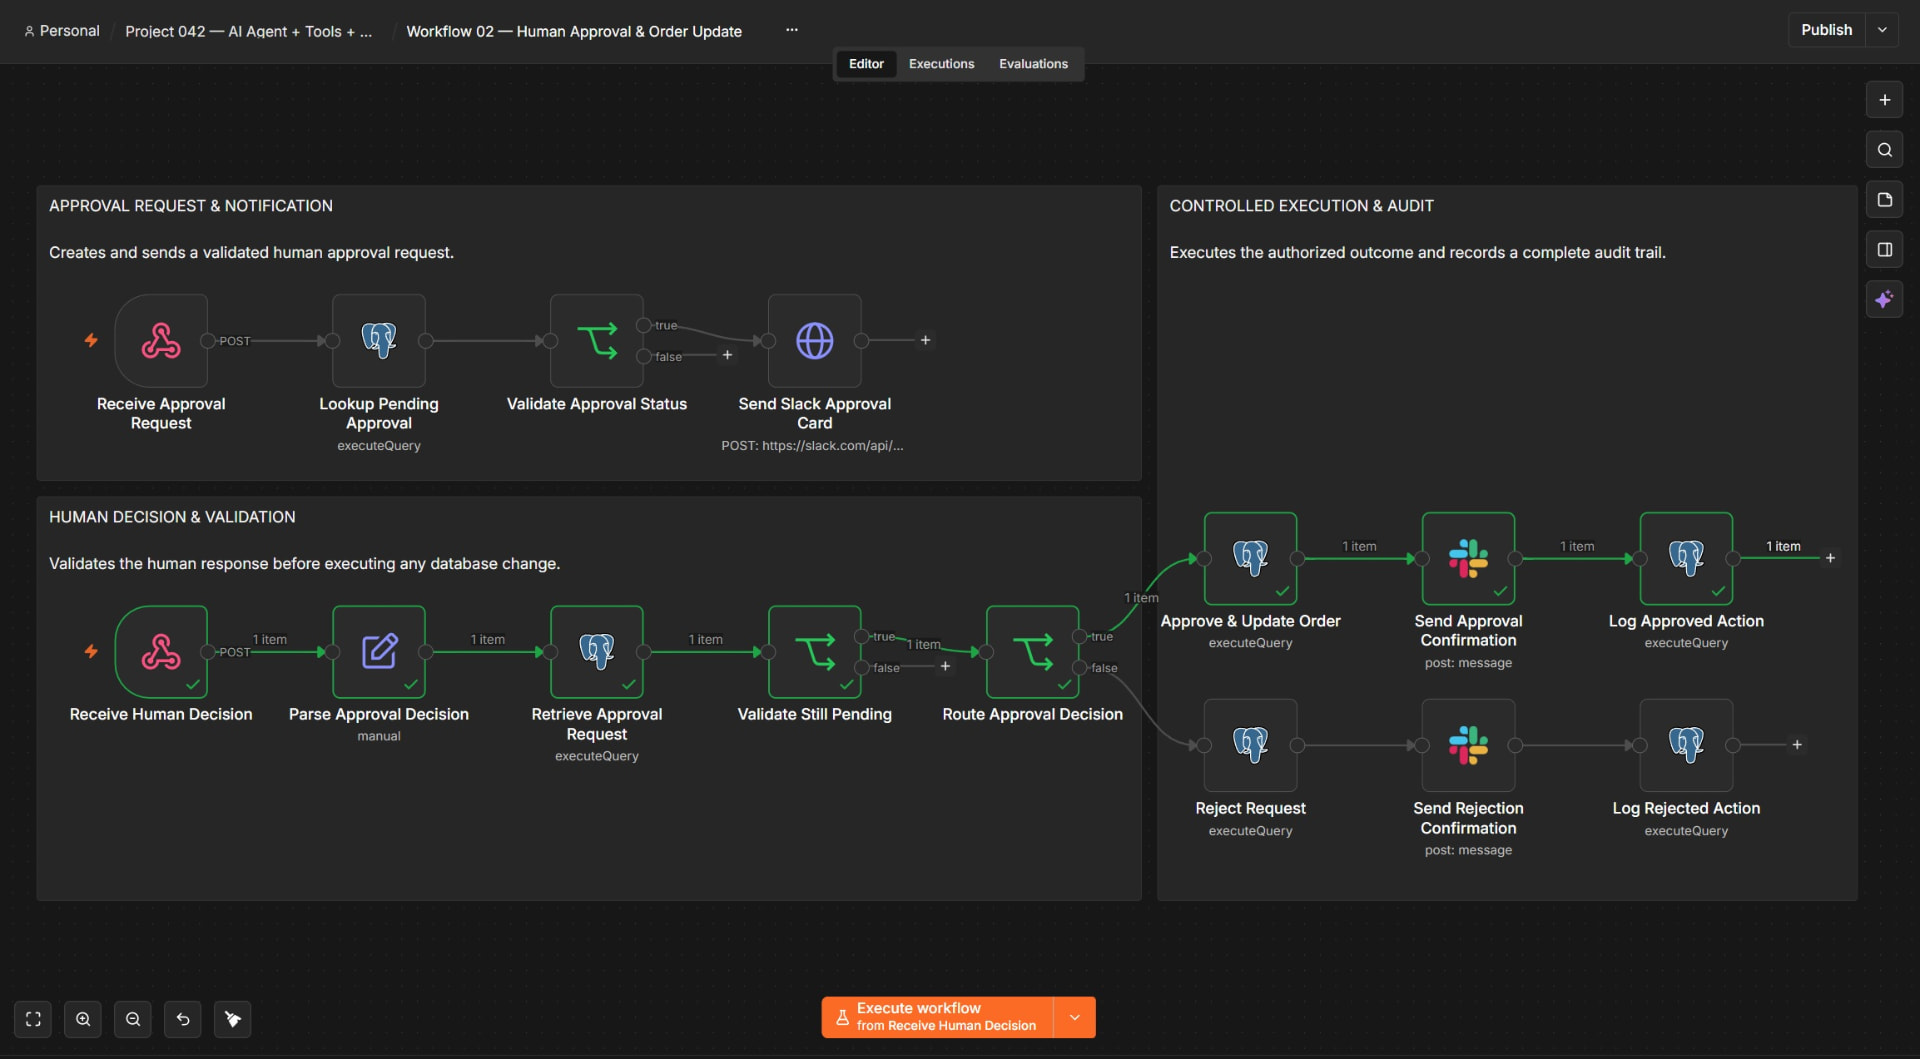Undo or reset the zoom with the arrow icon
The image size is (1920, 1059).
tap(183, 1019)
